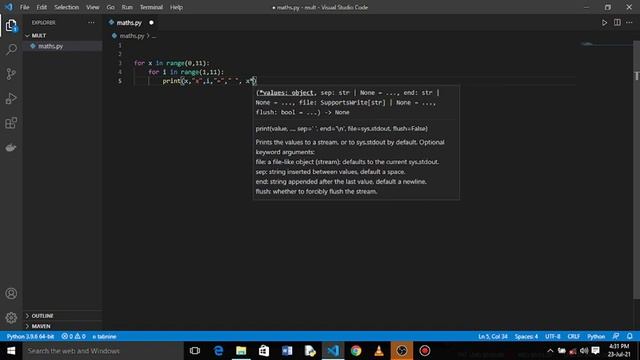Close maths.py tab via unsaved dot
The image size is (640, 360).
pyautogui.click(x=151, y=23)
